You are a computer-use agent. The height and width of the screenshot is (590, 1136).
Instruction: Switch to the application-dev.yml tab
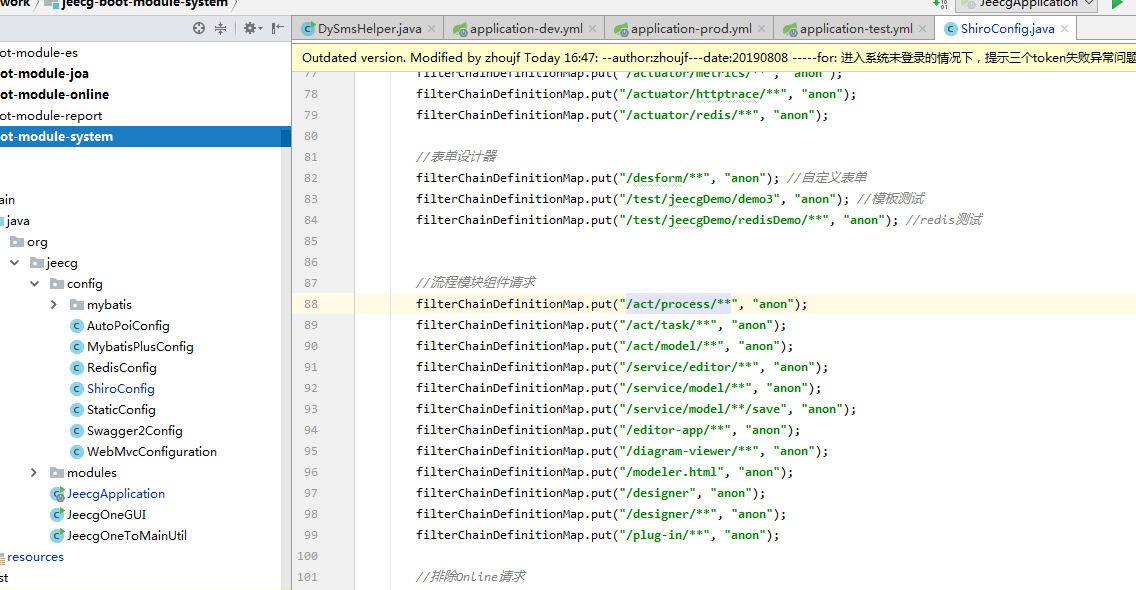point(525,29)
